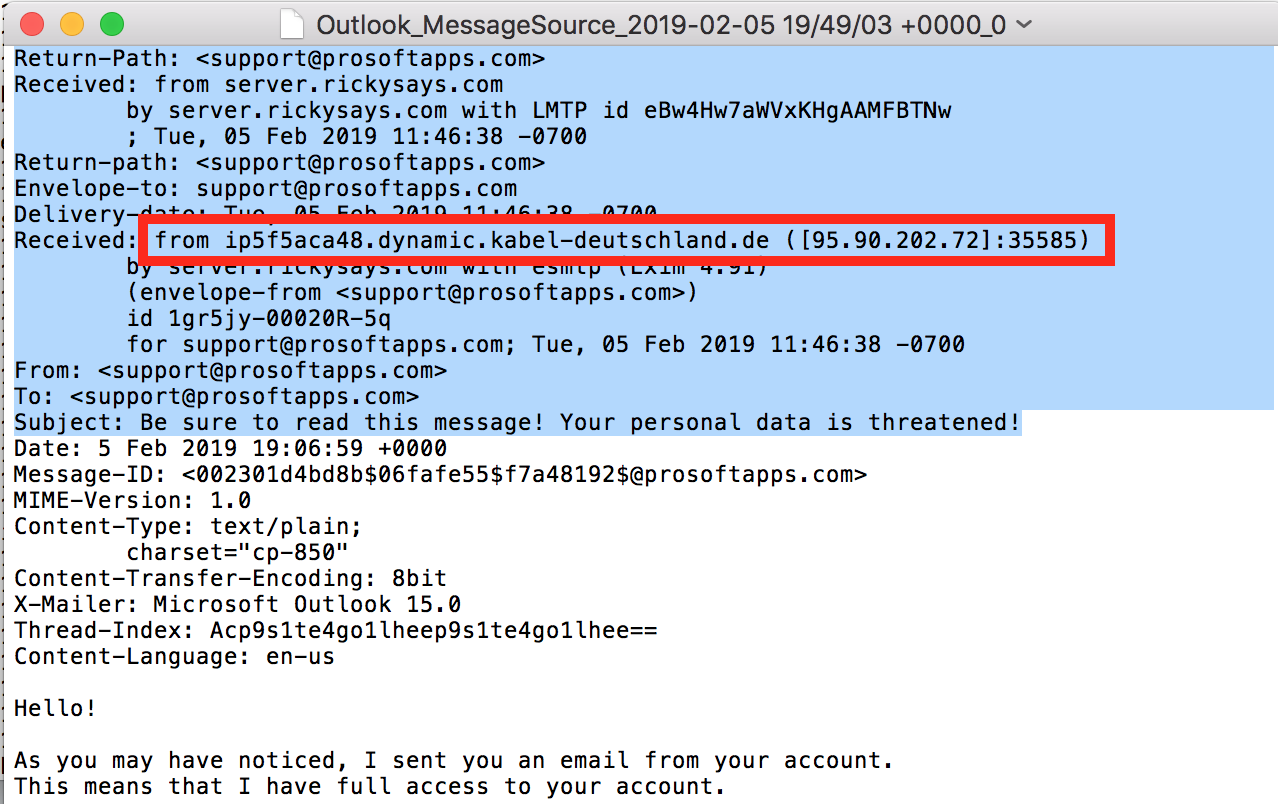Screen dimensions: 1278x804
Task: Place cursor on the Hello! line
Action: click(56, 709)
